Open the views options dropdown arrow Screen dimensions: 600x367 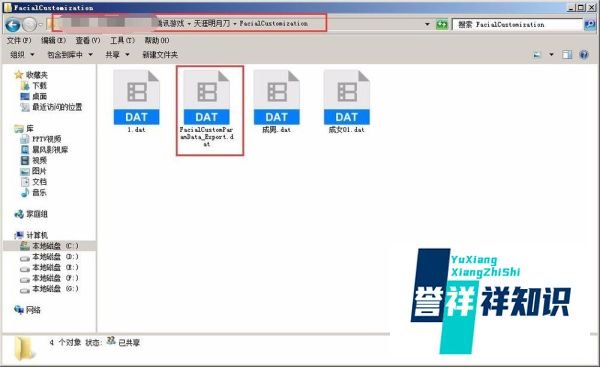pyautogui.click(x=551, y=55)
